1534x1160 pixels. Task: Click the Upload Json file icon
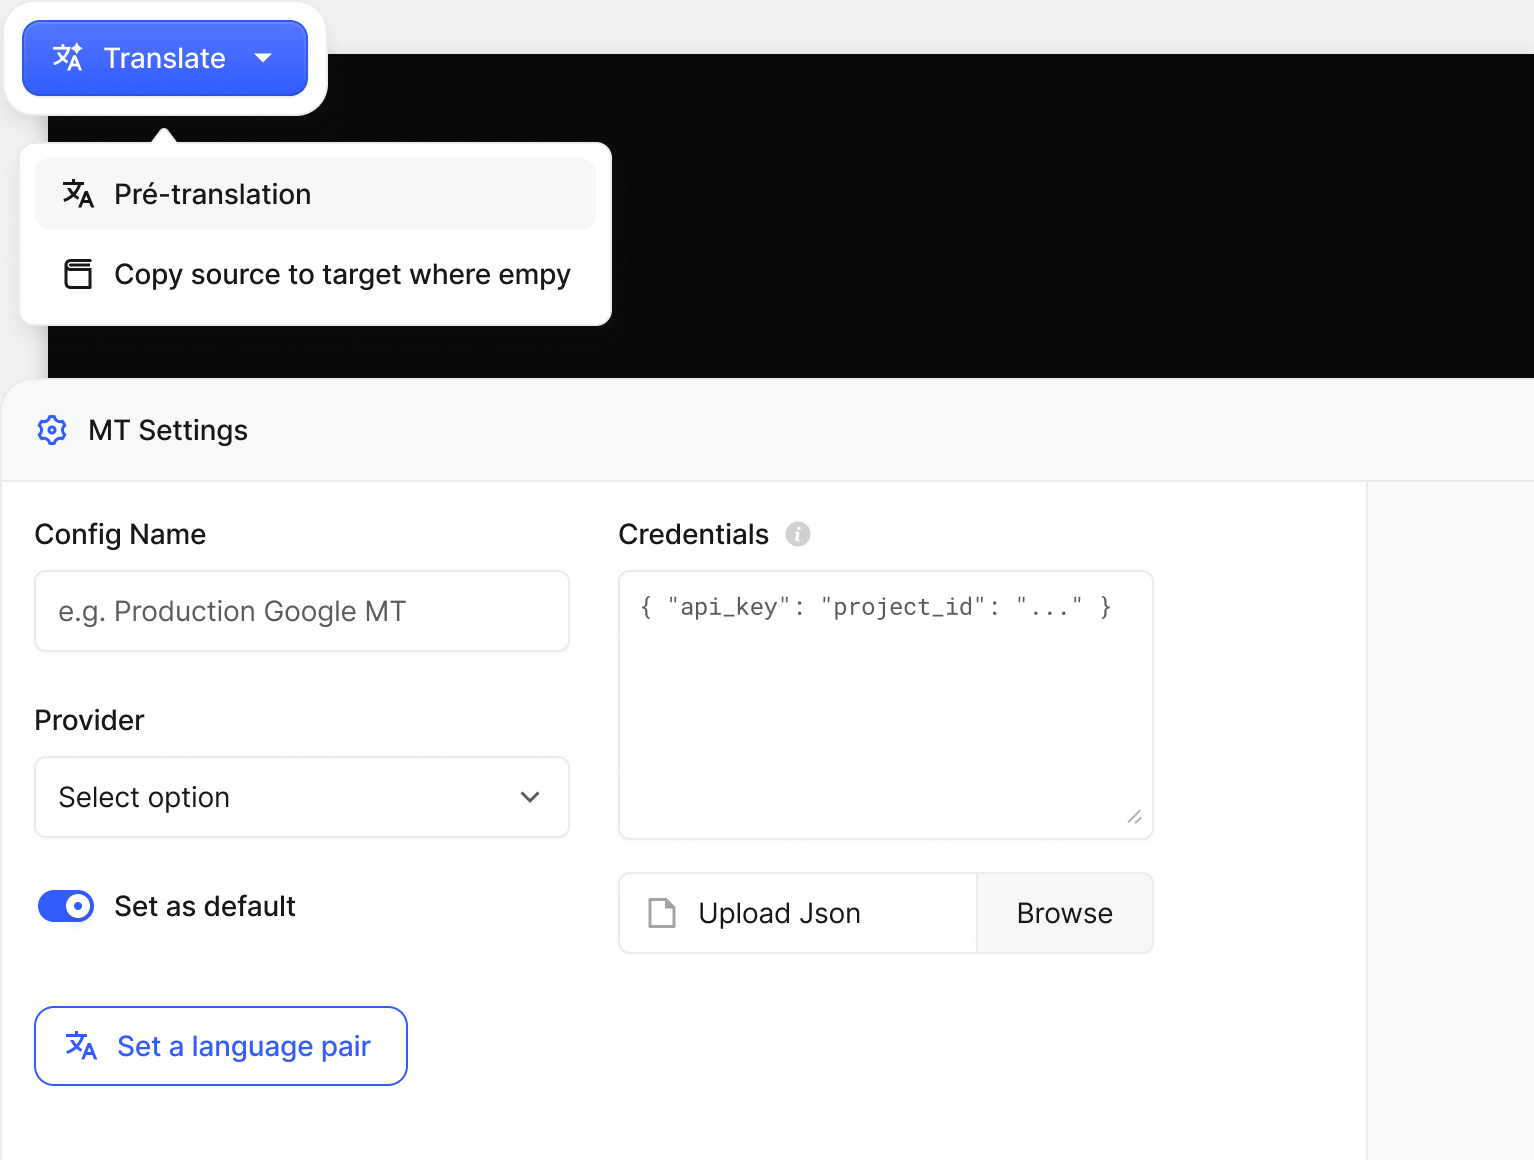(x=662, y=913)
